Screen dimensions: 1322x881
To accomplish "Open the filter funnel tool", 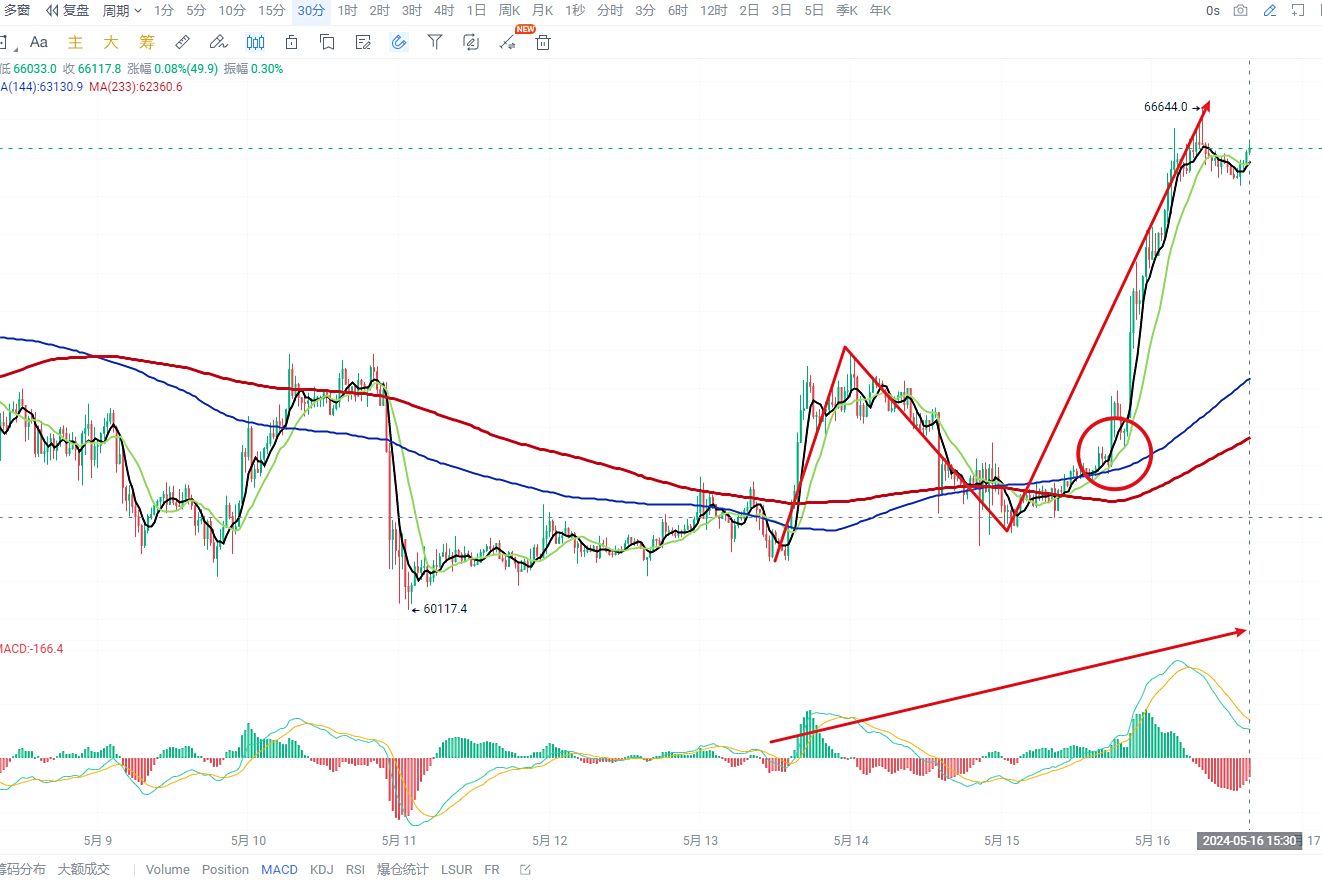I will [435, 42].
